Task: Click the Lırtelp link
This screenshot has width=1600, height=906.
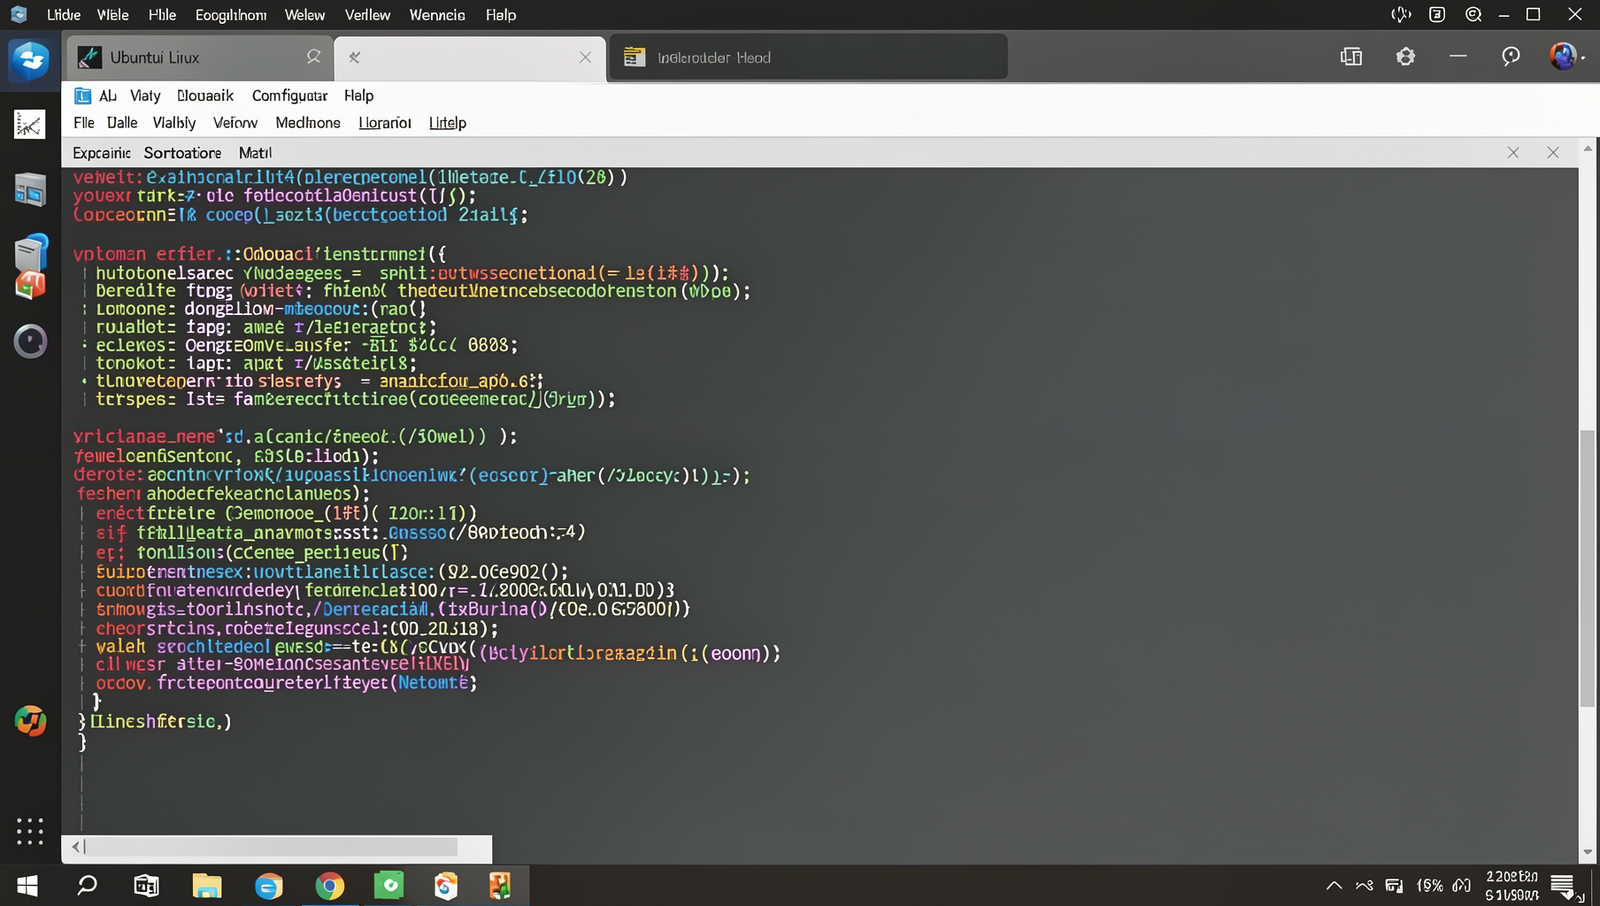Action: [448, 123]
